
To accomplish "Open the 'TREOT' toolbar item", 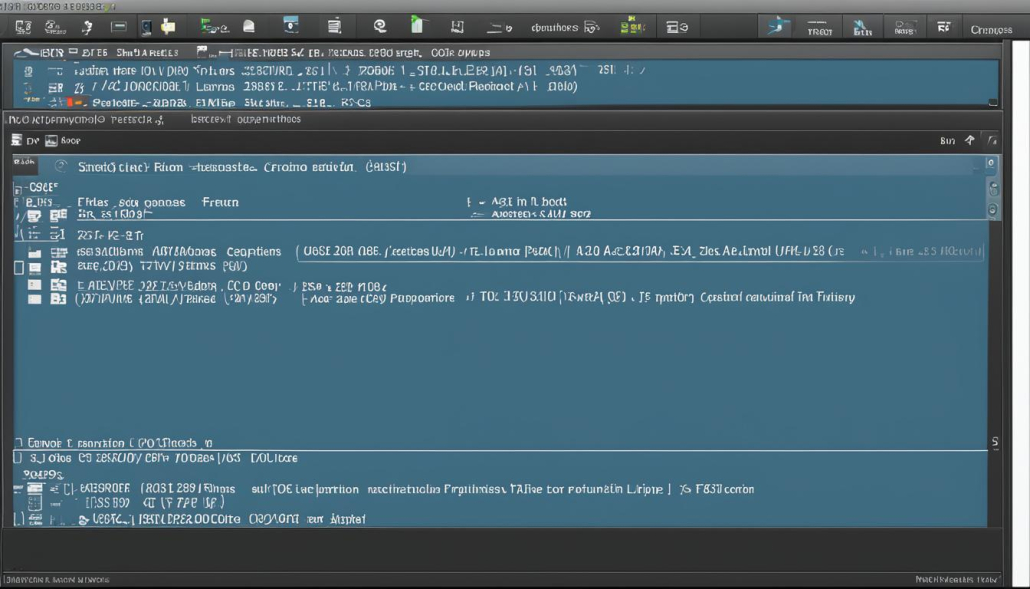I will coord(819,28).
